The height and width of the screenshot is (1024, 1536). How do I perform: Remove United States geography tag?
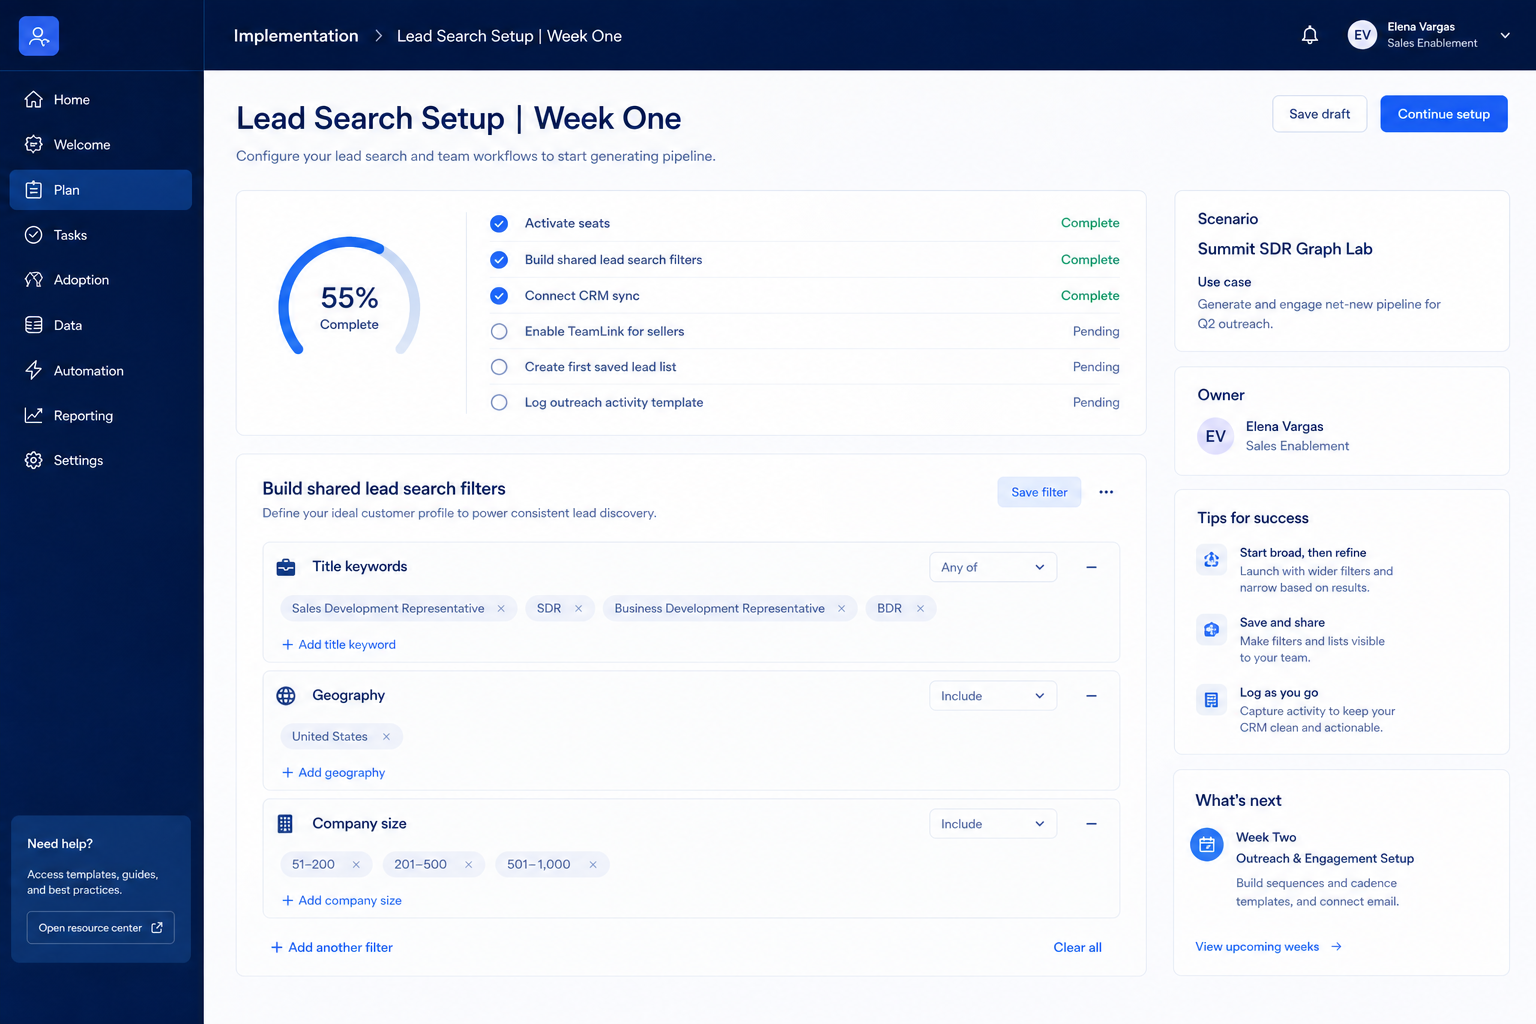pyautogui.click(x=386, y=736)
